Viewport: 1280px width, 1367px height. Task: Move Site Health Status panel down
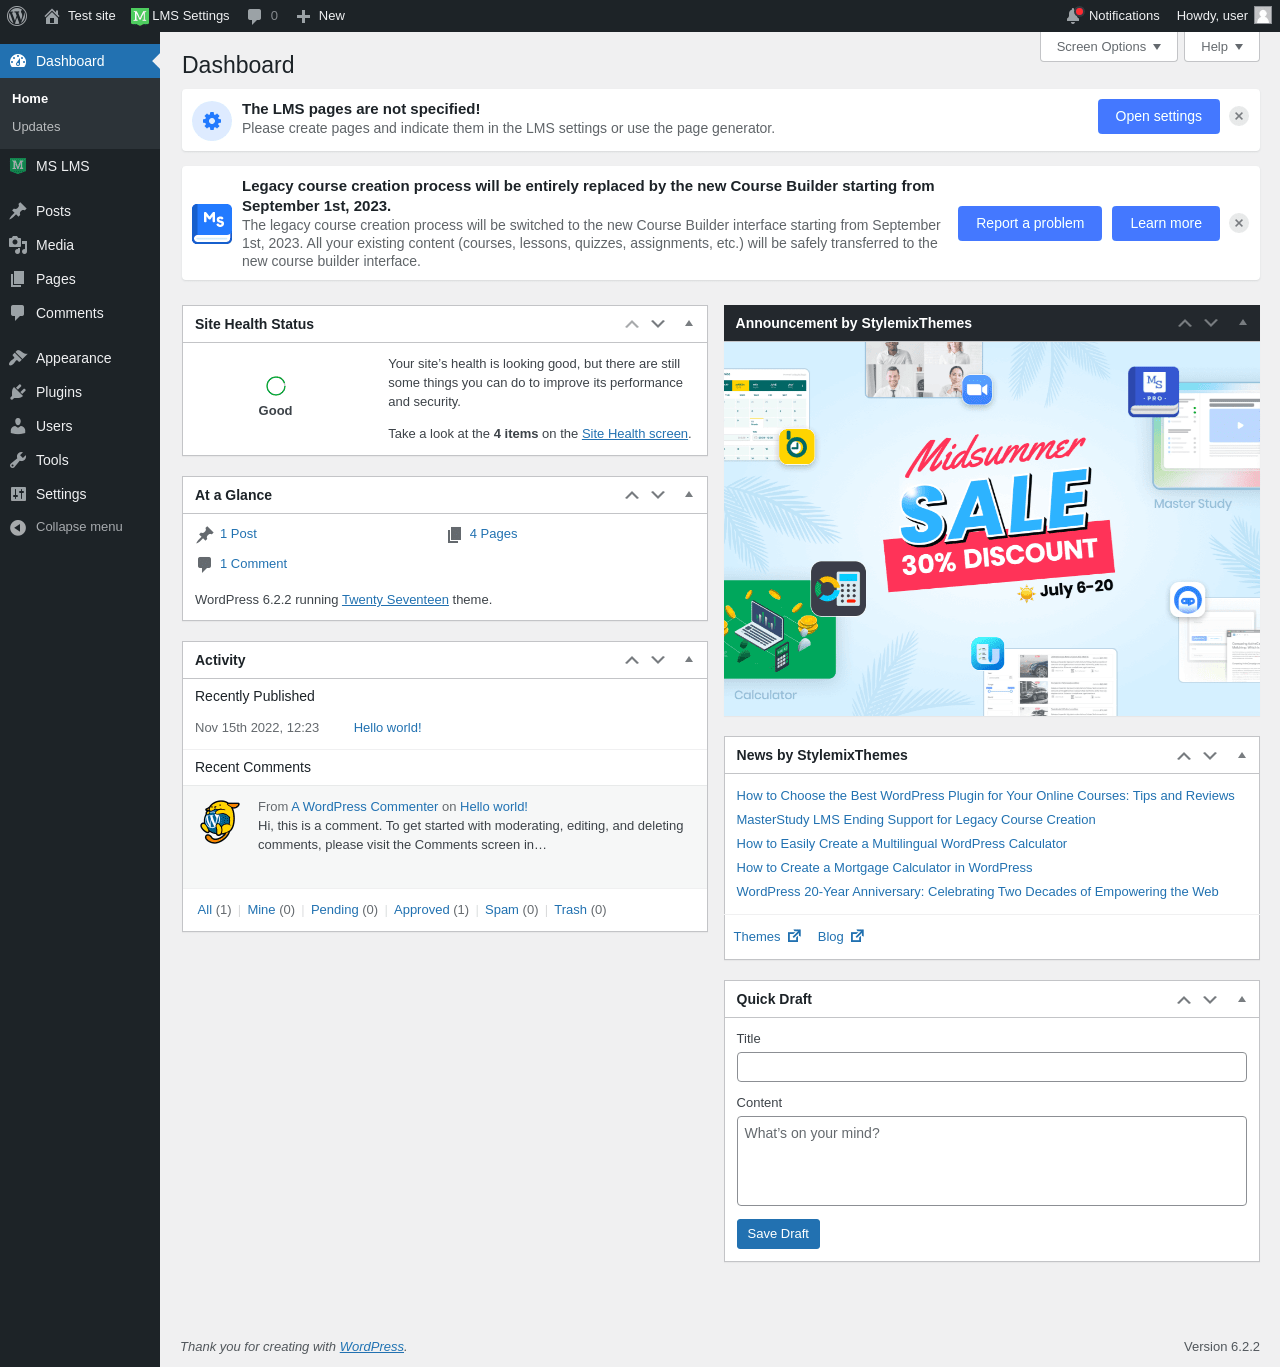point(658,324)
